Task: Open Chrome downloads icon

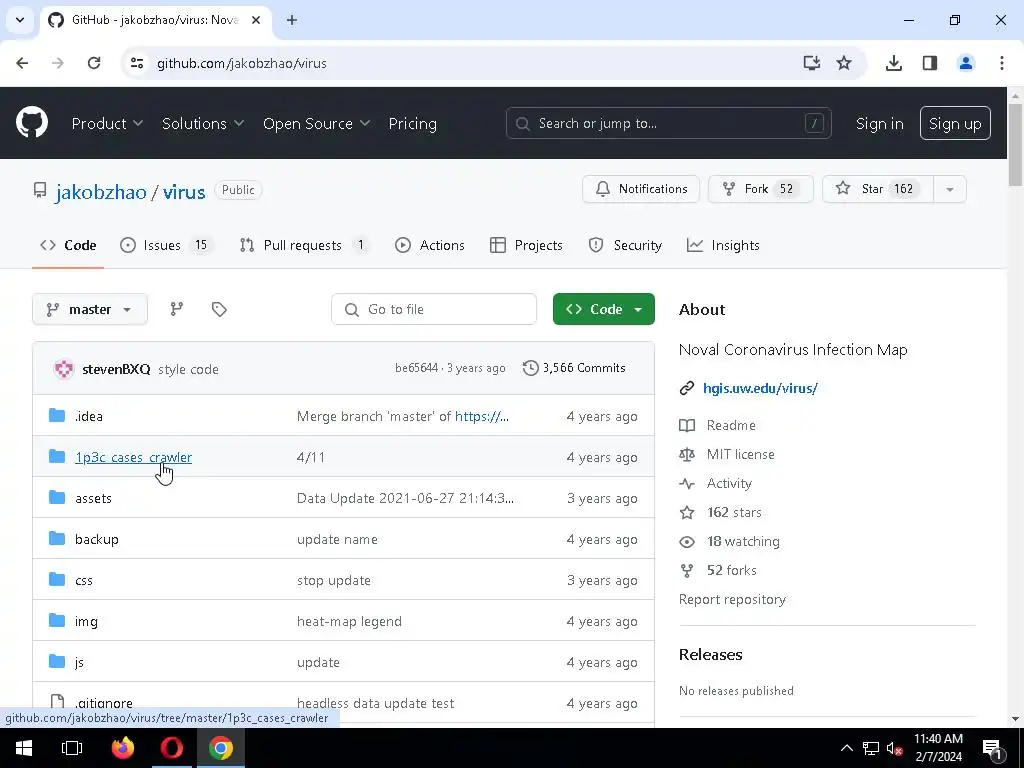Action: (893, 63)
